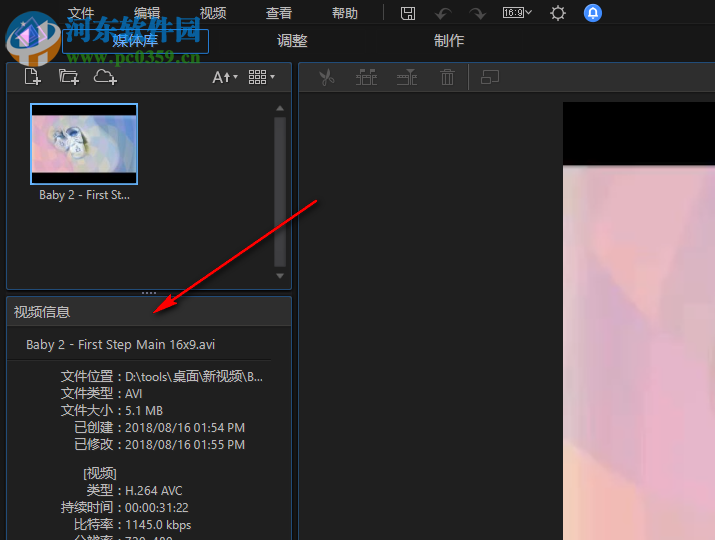Click the multi-trim icon beside split
The height and width of the screenshot is (540, 715).
[x=407, y=77]
